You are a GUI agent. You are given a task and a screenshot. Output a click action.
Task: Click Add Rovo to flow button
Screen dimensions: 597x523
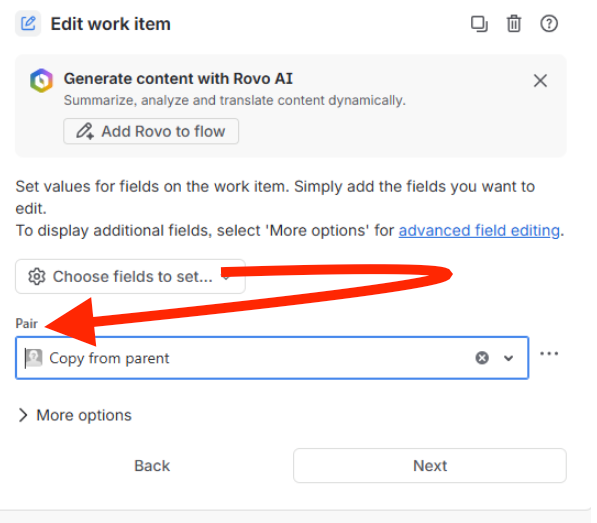[x=151, y=131]
